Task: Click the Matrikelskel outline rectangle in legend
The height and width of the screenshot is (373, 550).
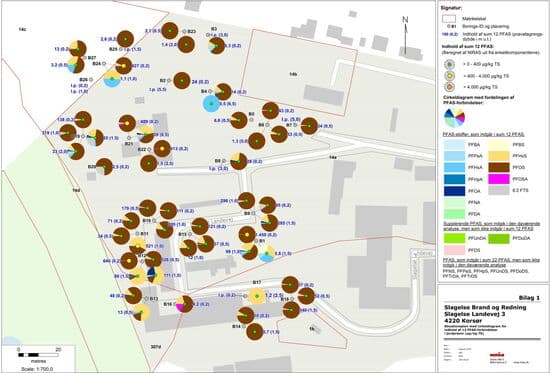Action: (450, 19)
